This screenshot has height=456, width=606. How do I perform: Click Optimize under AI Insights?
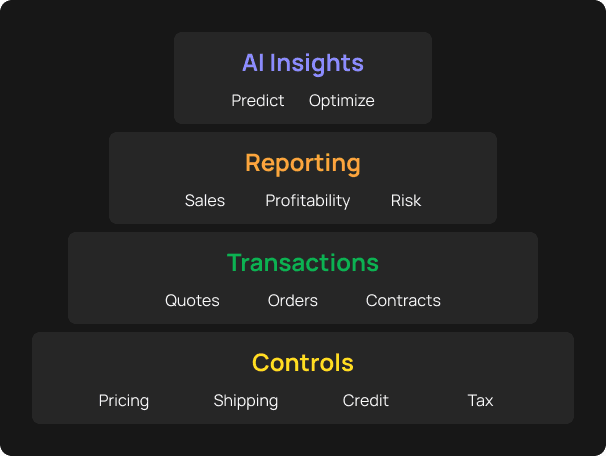(341, 101)
